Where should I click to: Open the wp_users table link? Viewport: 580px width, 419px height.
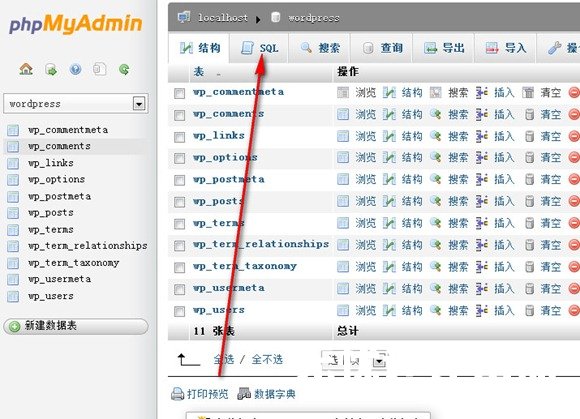[x=219, y=310]
